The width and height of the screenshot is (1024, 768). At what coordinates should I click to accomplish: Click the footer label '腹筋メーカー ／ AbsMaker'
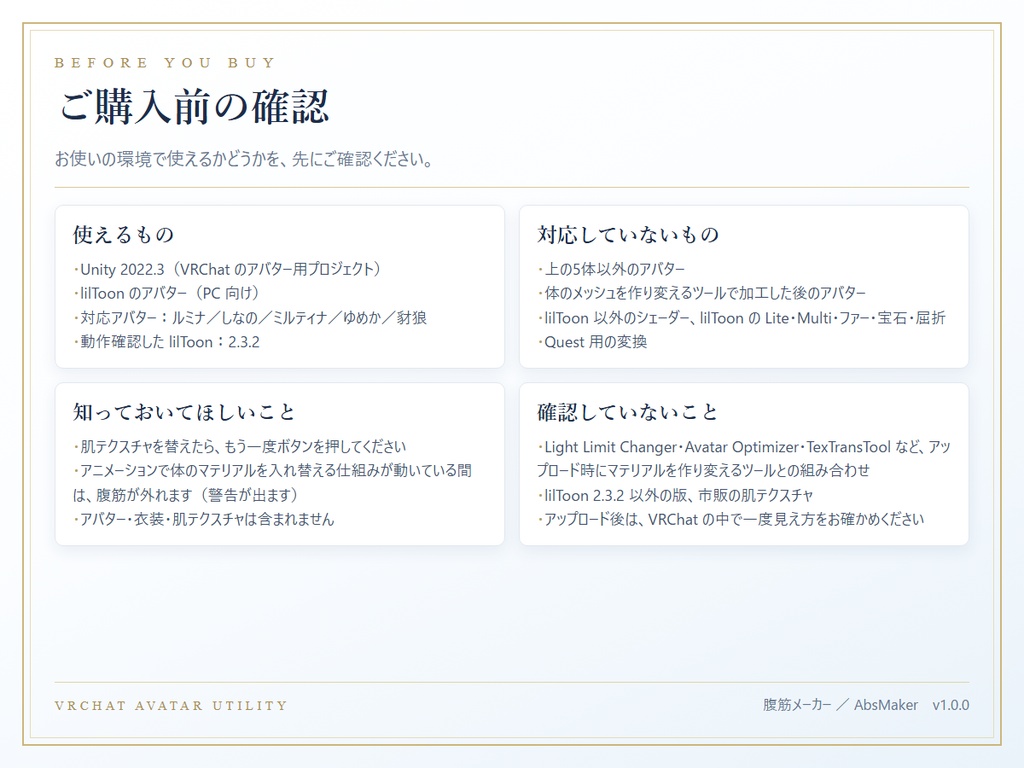point(840,705)
